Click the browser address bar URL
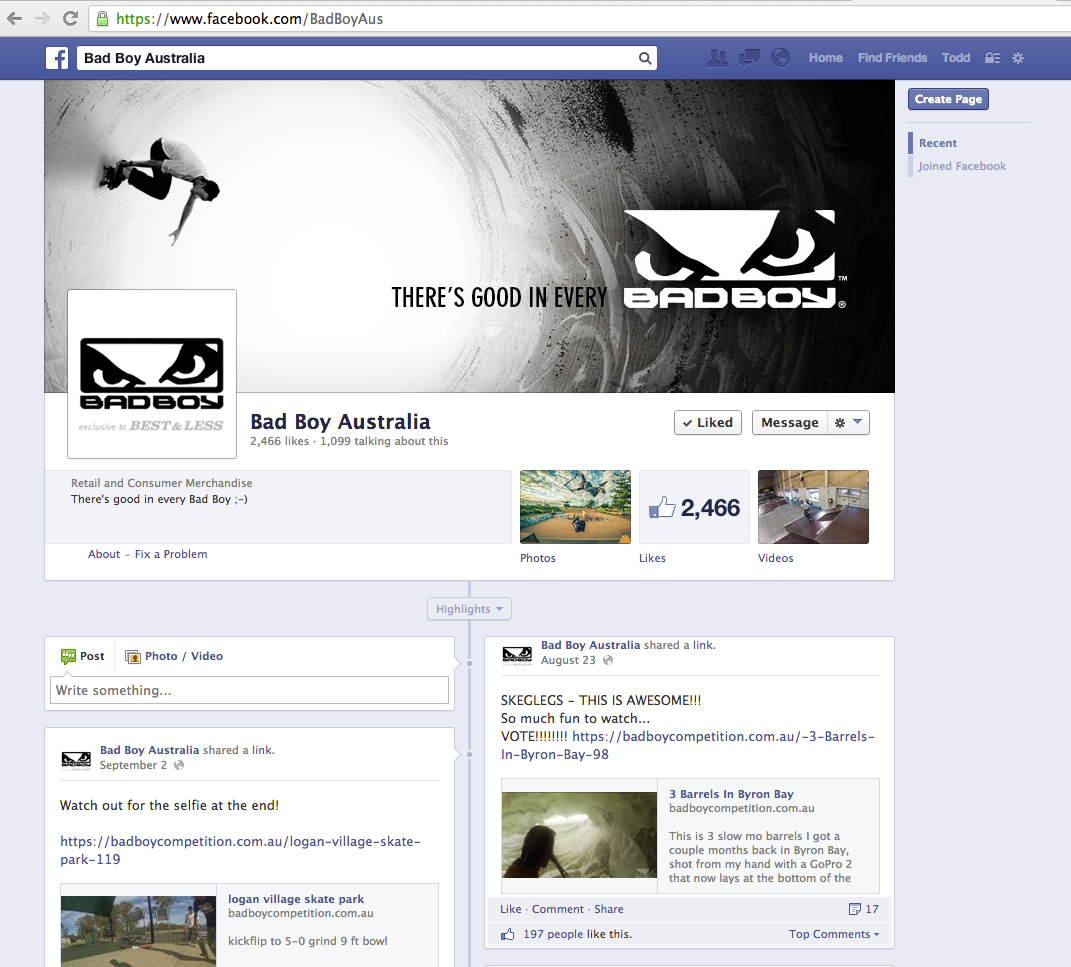This screenshot has height=967, width=1071. (249, 19)
